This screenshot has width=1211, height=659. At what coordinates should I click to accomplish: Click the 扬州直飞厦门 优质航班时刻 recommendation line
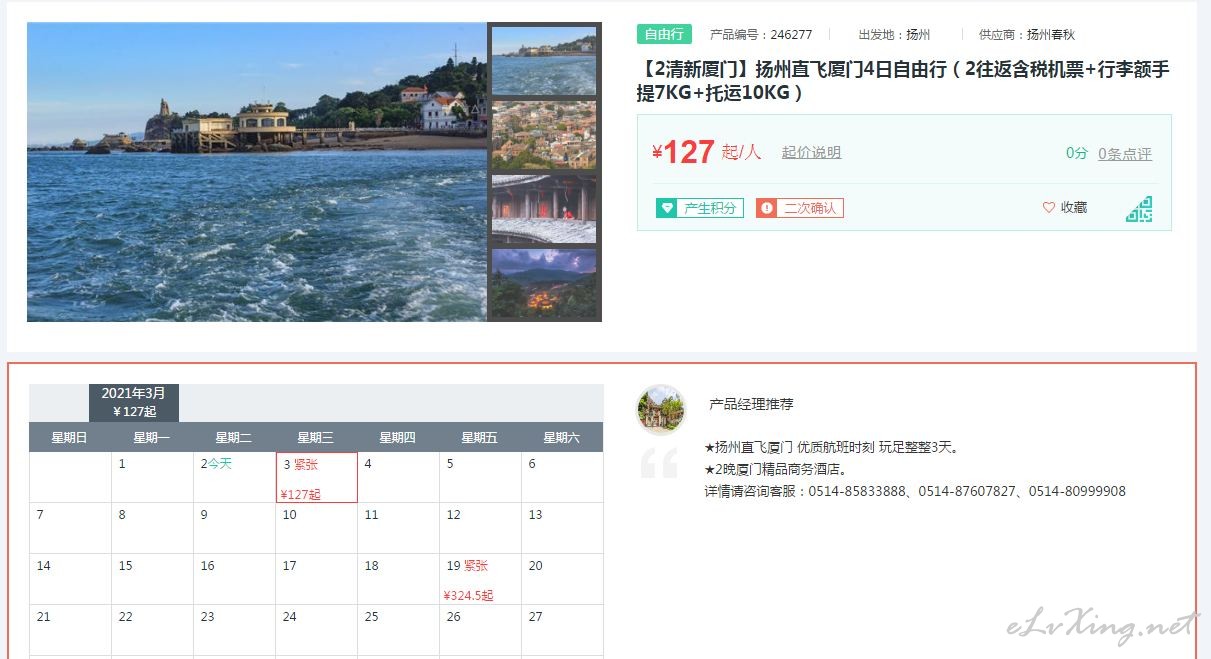832,447
